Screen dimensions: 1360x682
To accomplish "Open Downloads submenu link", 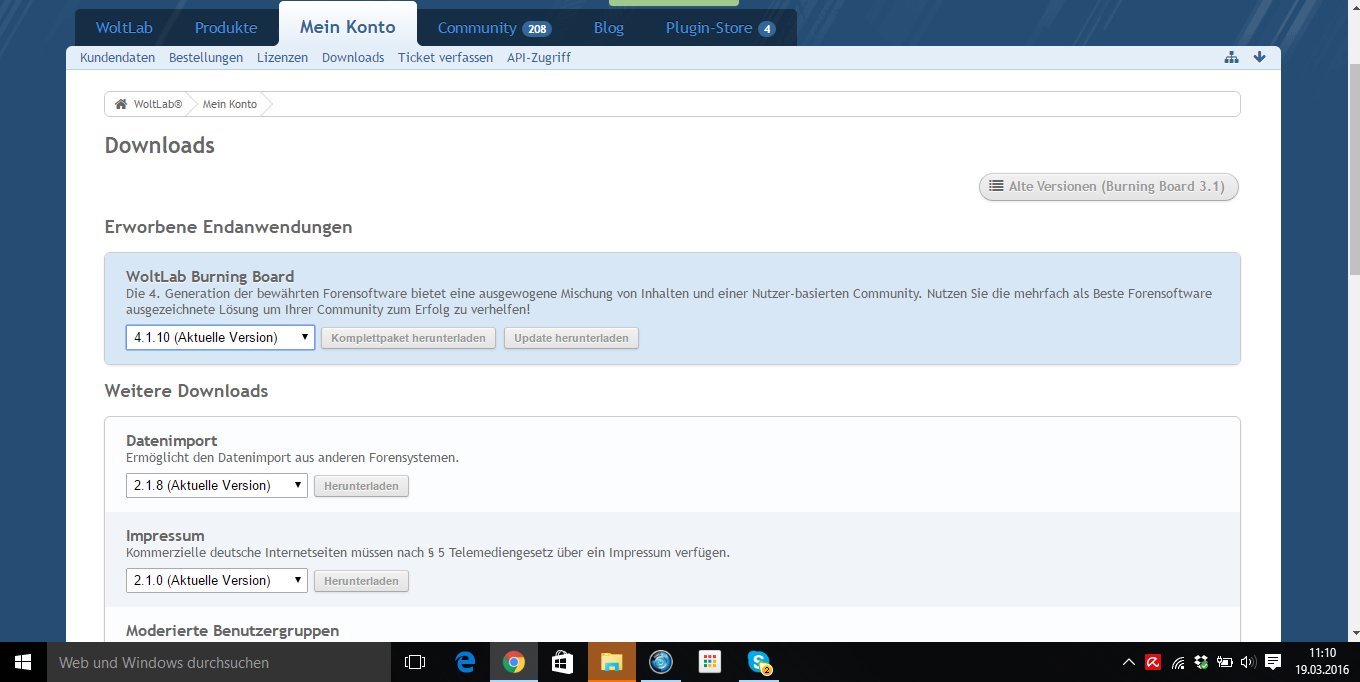I will 353,58.
